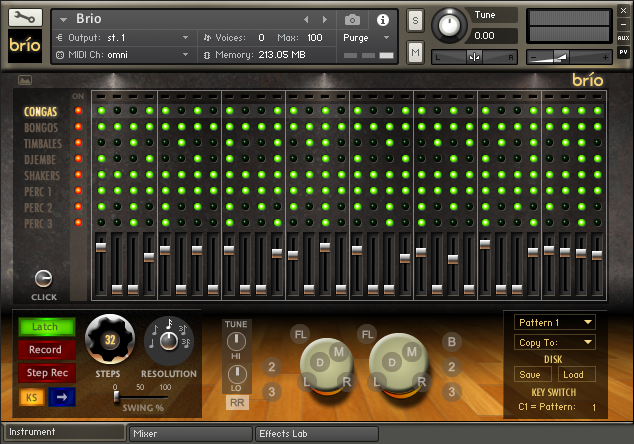Click the STEPS 32 dial

coord(110,339)
